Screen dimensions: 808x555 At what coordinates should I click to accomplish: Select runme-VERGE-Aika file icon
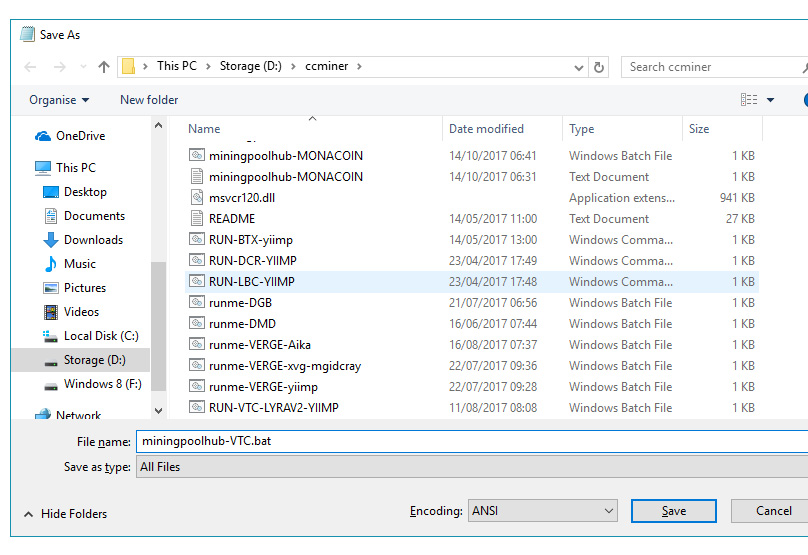196,344
